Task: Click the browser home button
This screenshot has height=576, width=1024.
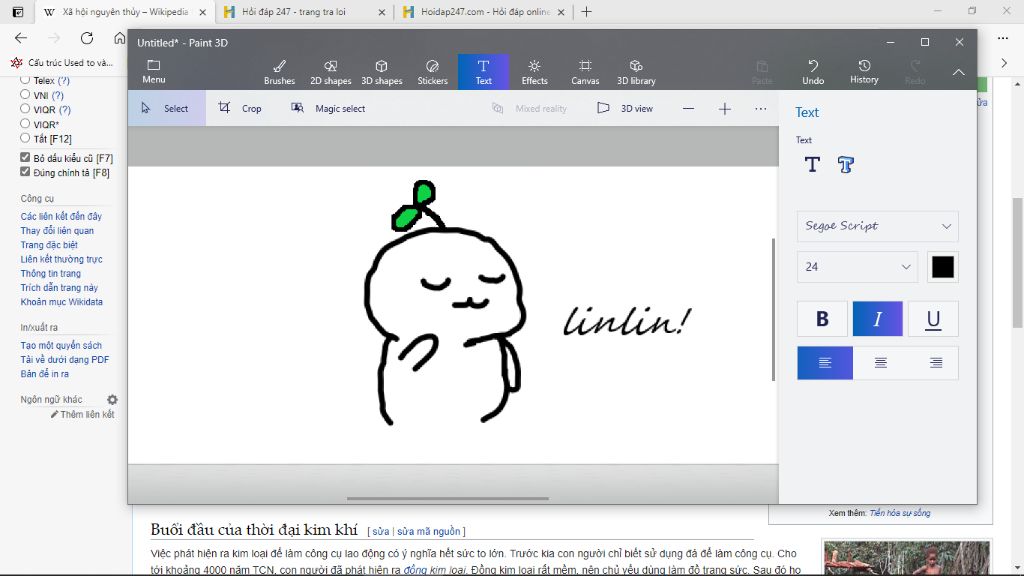Action: click(120, 38)
